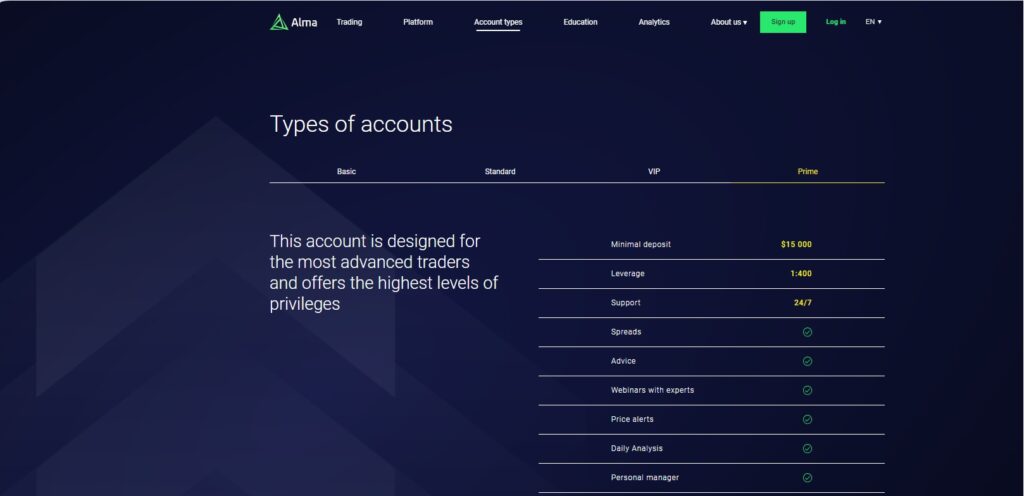Click the Account types nav item

(x=498, y=22)
